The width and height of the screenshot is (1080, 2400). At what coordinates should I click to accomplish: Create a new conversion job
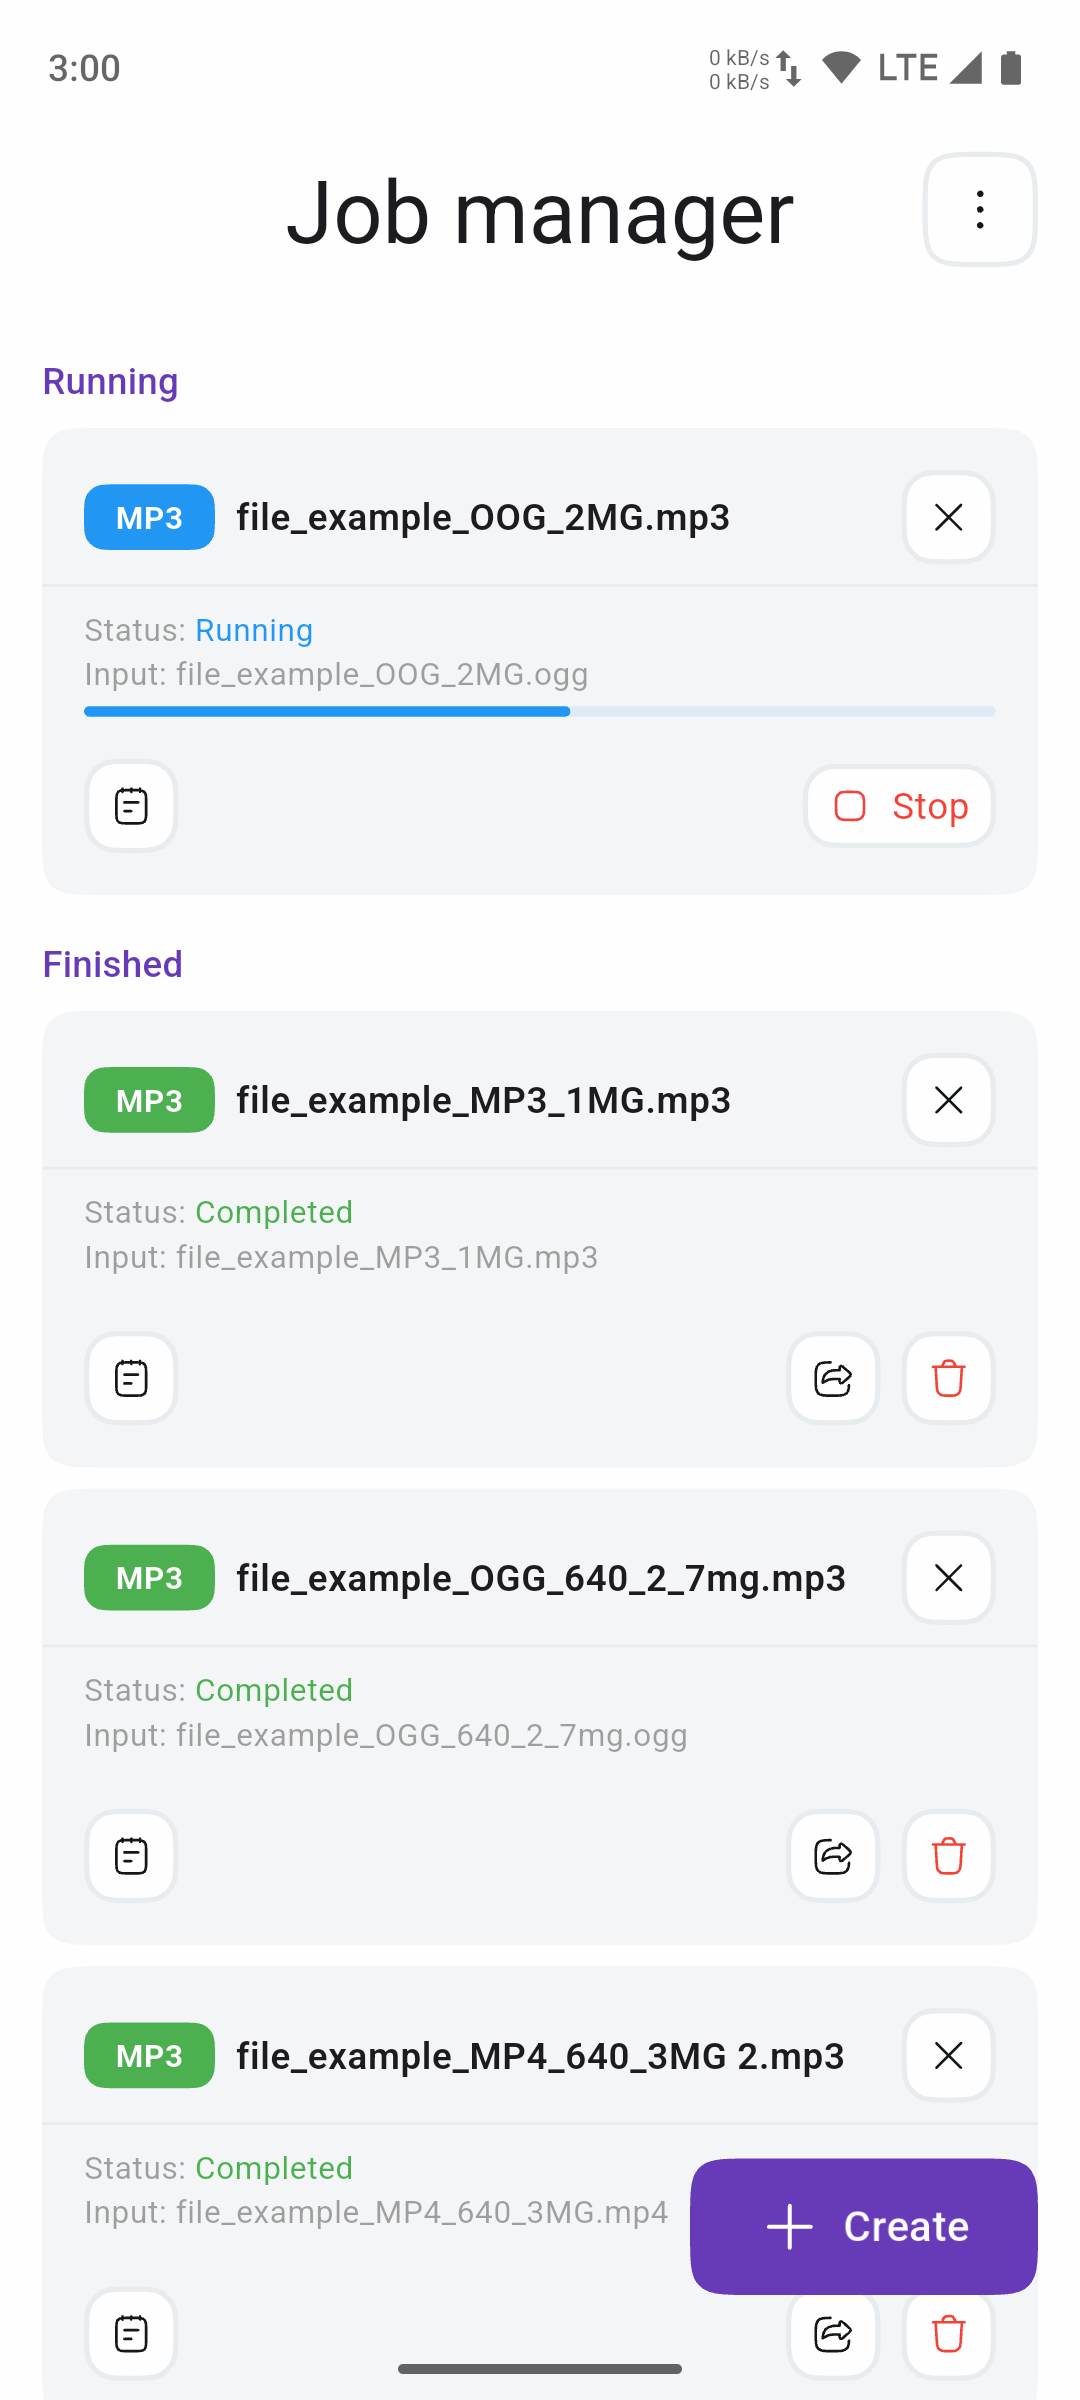pyautogui.click(x=864, y=2226)
